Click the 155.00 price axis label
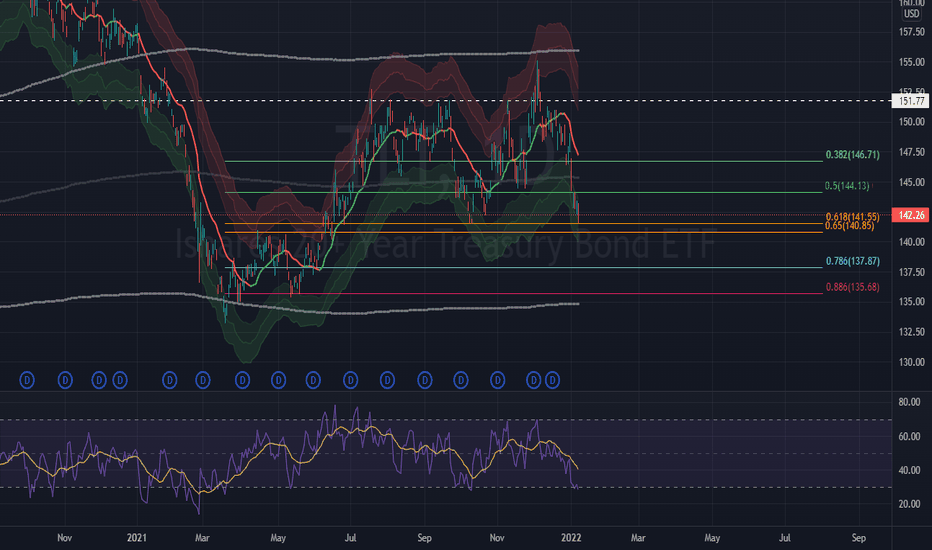 click(x=911, y=62)
